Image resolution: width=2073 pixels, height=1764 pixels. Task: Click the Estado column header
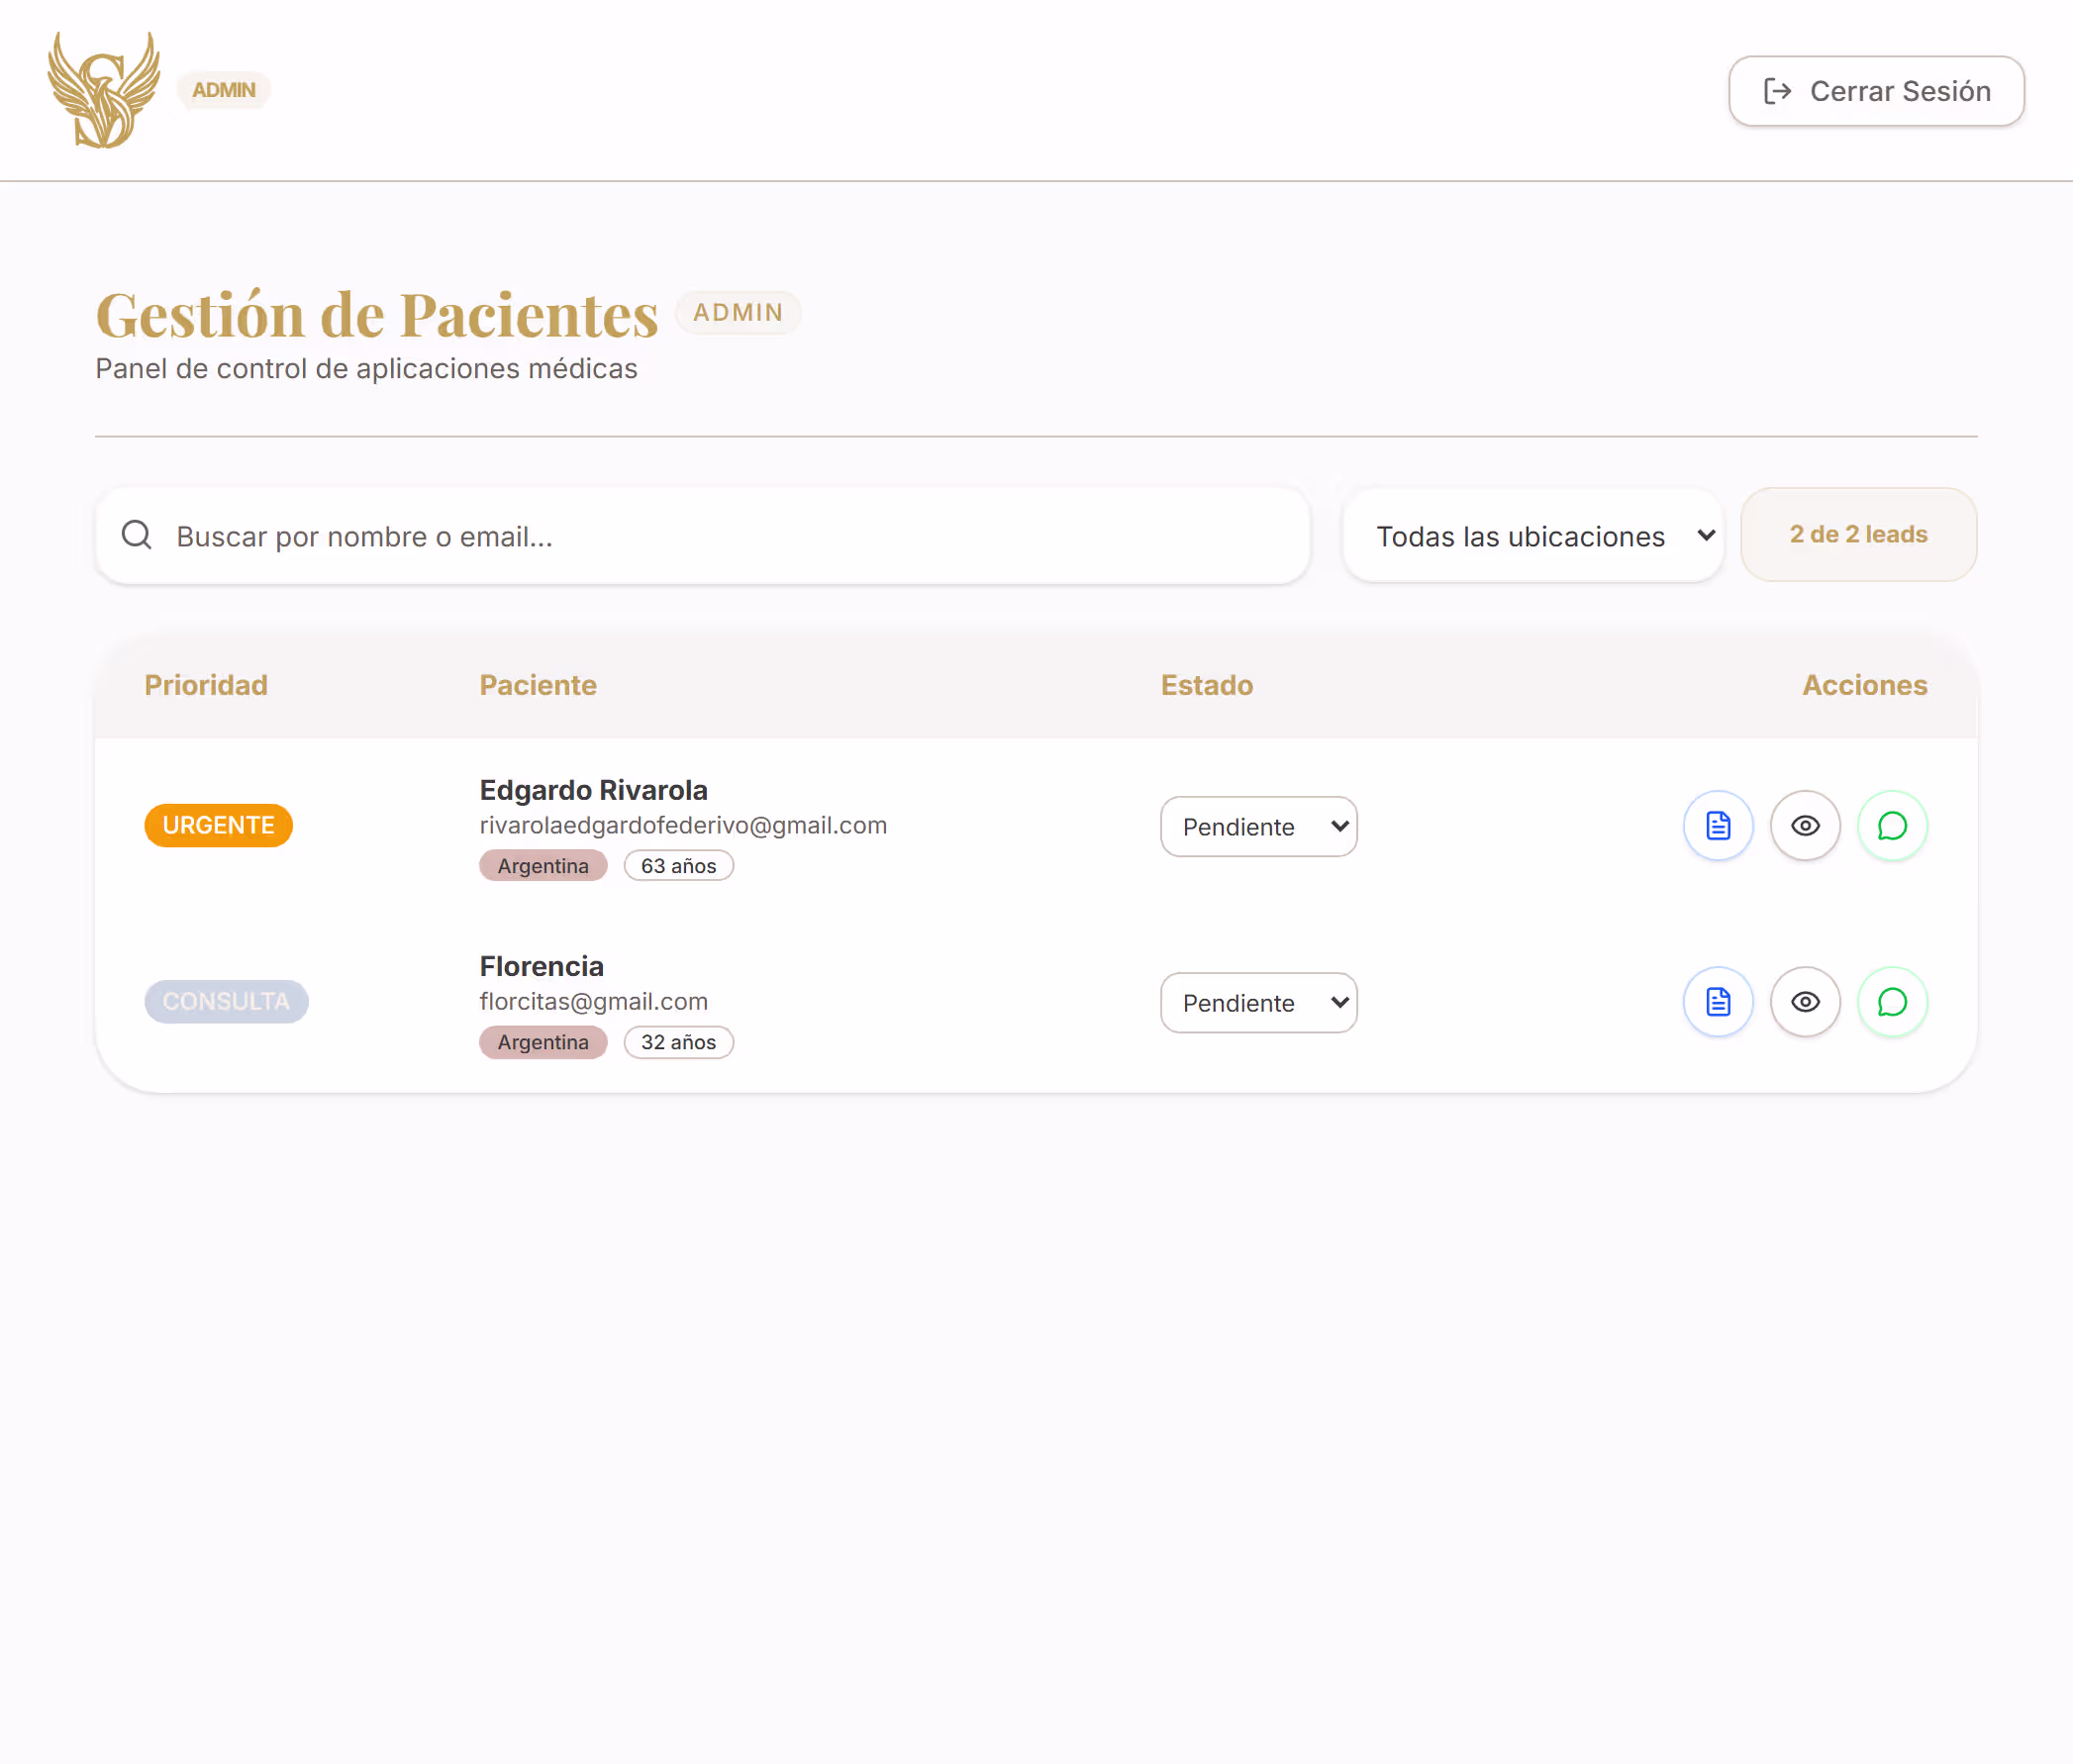(x=1206, y=685)
